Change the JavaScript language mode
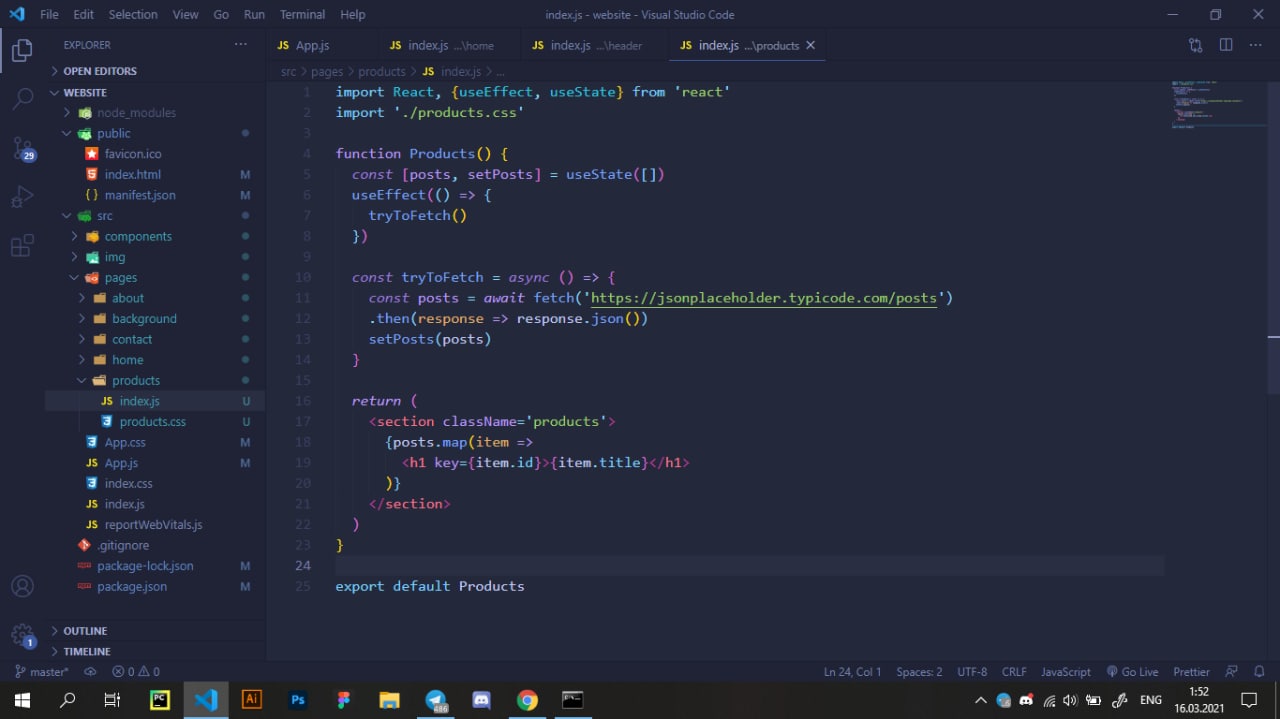The height and width of the screenshot is (719, 1280). coord(1065,672)
